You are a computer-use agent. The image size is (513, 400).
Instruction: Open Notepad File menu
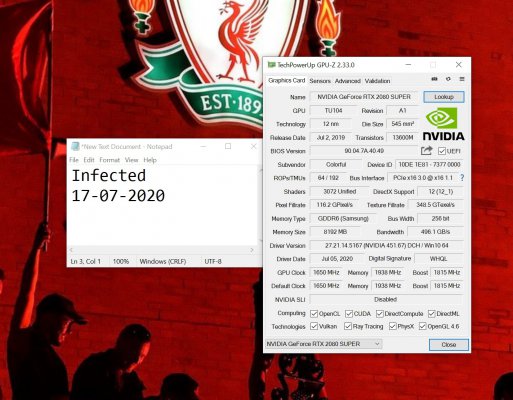pyautogui.click(x=74, y=160)
